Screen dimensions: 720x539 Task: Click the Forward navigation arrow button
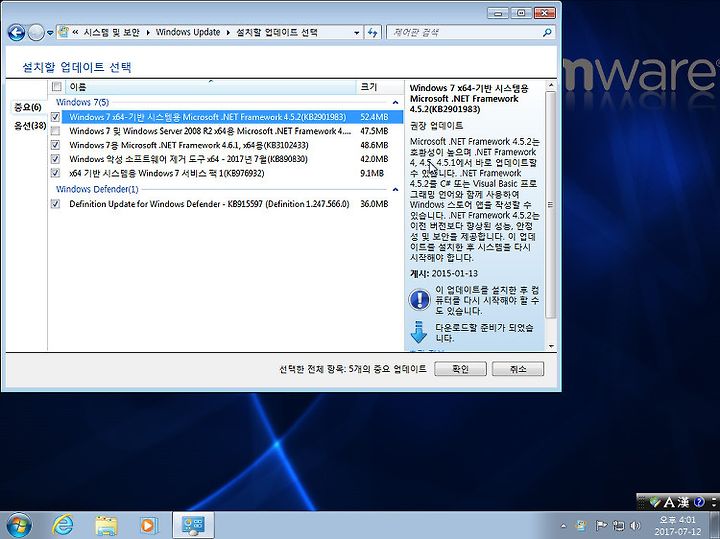tap(36, 33)
